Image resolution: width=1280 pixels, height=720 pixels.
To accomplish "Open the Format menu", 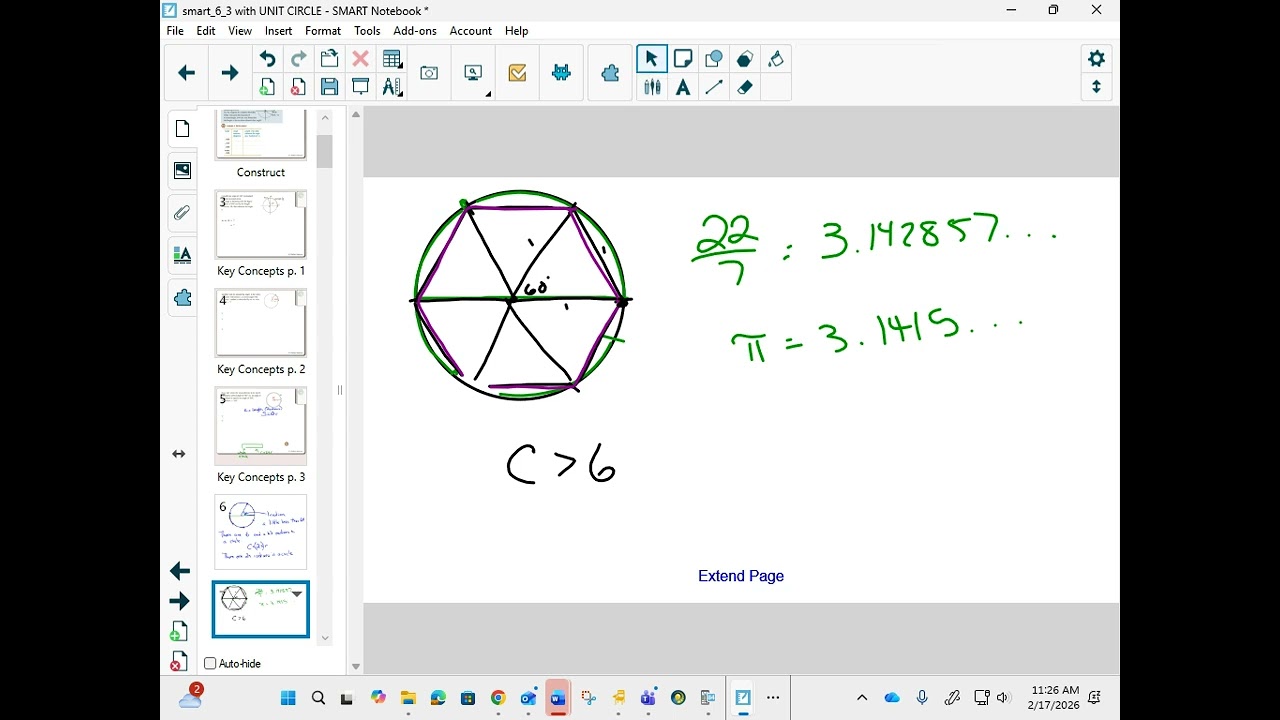I will pyautogui.click(x=323, y=31).
